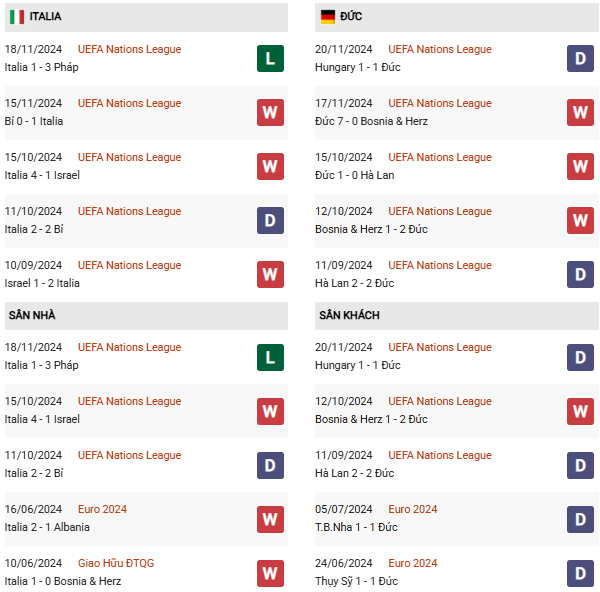Click 'Italia 4 - 1 Israel' text under ITALIA header
600x592 pixels.
point(42,175)
